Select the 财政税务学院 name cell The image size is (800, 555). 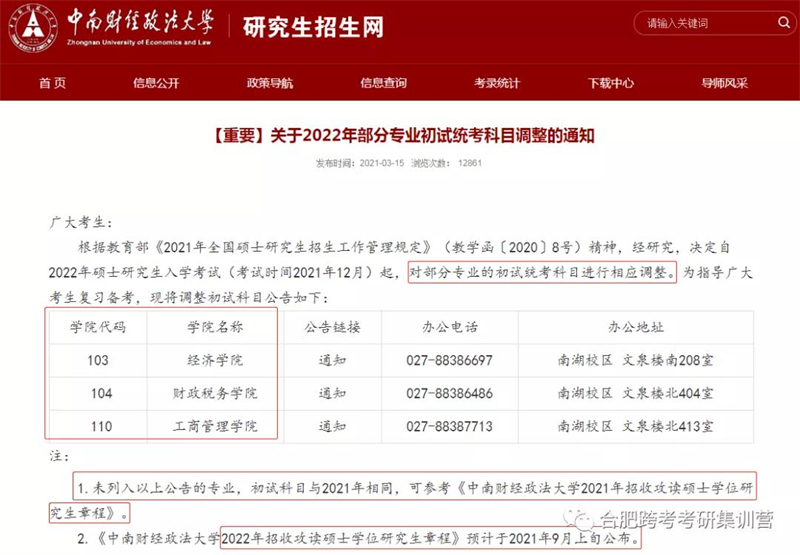point(215,393)
